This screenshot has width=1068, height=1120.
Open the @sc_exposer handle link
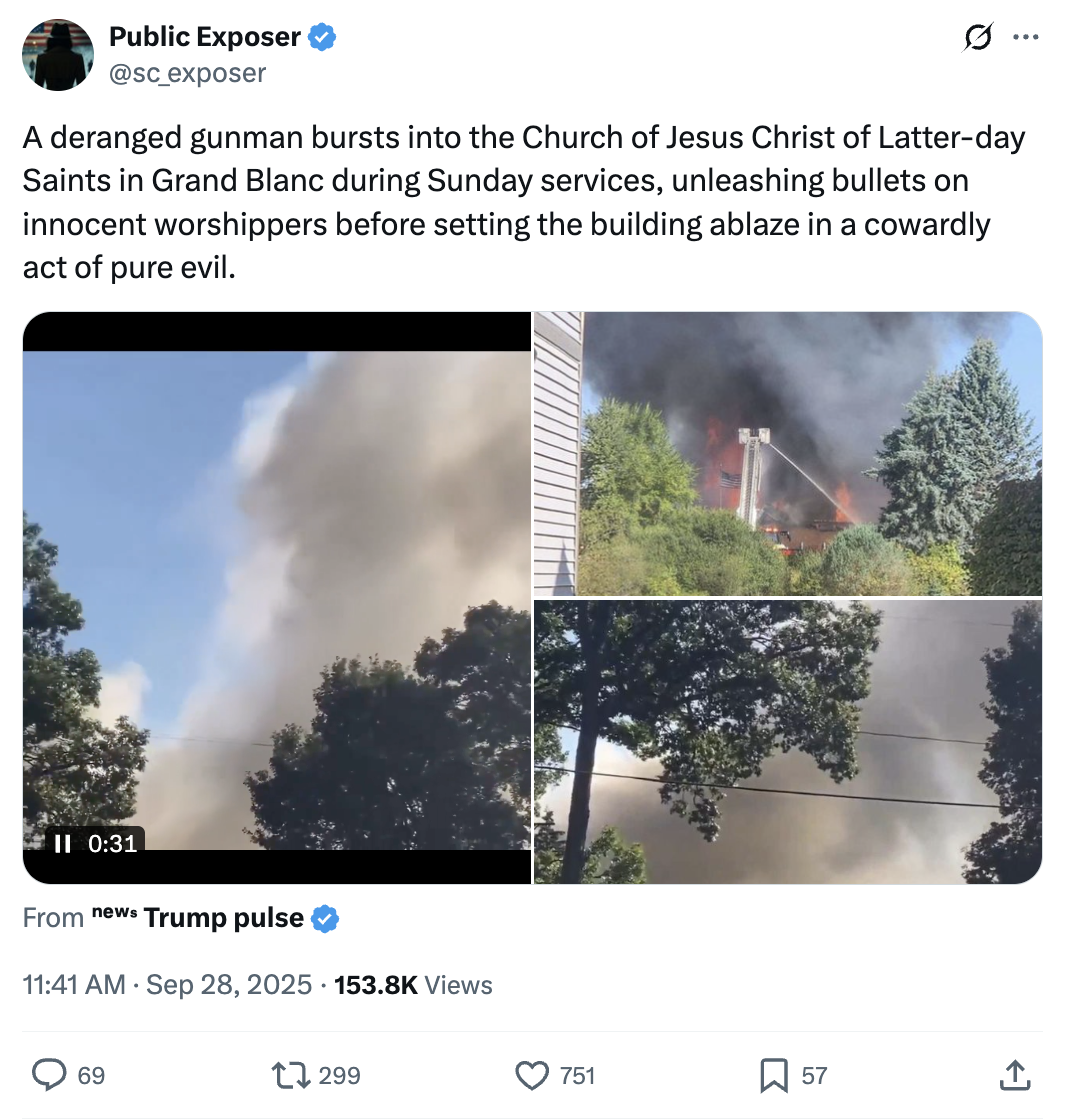coord(187,73)
